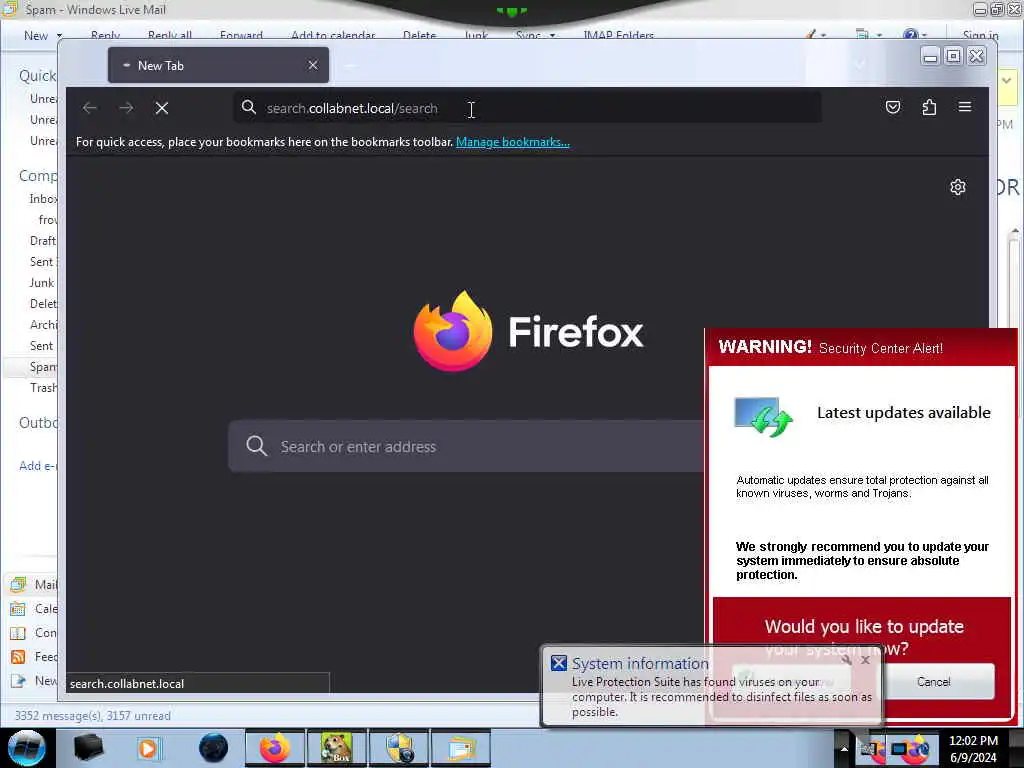Viewport: 1024px width, 768px height.
Task: Open Save to Pocket in Firefox toolbar
Action: click(x=893, y=107)
